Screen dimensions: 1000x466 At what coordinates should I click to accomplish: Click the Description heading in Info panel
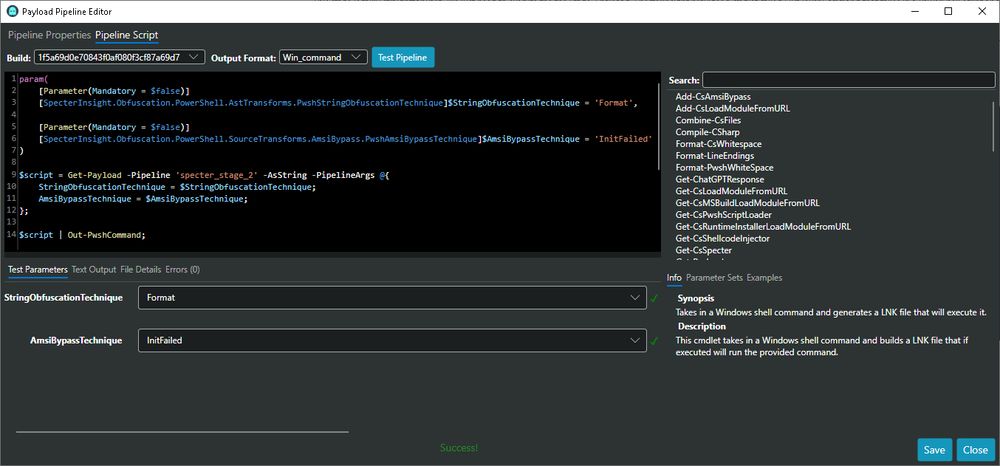point(702,326)
